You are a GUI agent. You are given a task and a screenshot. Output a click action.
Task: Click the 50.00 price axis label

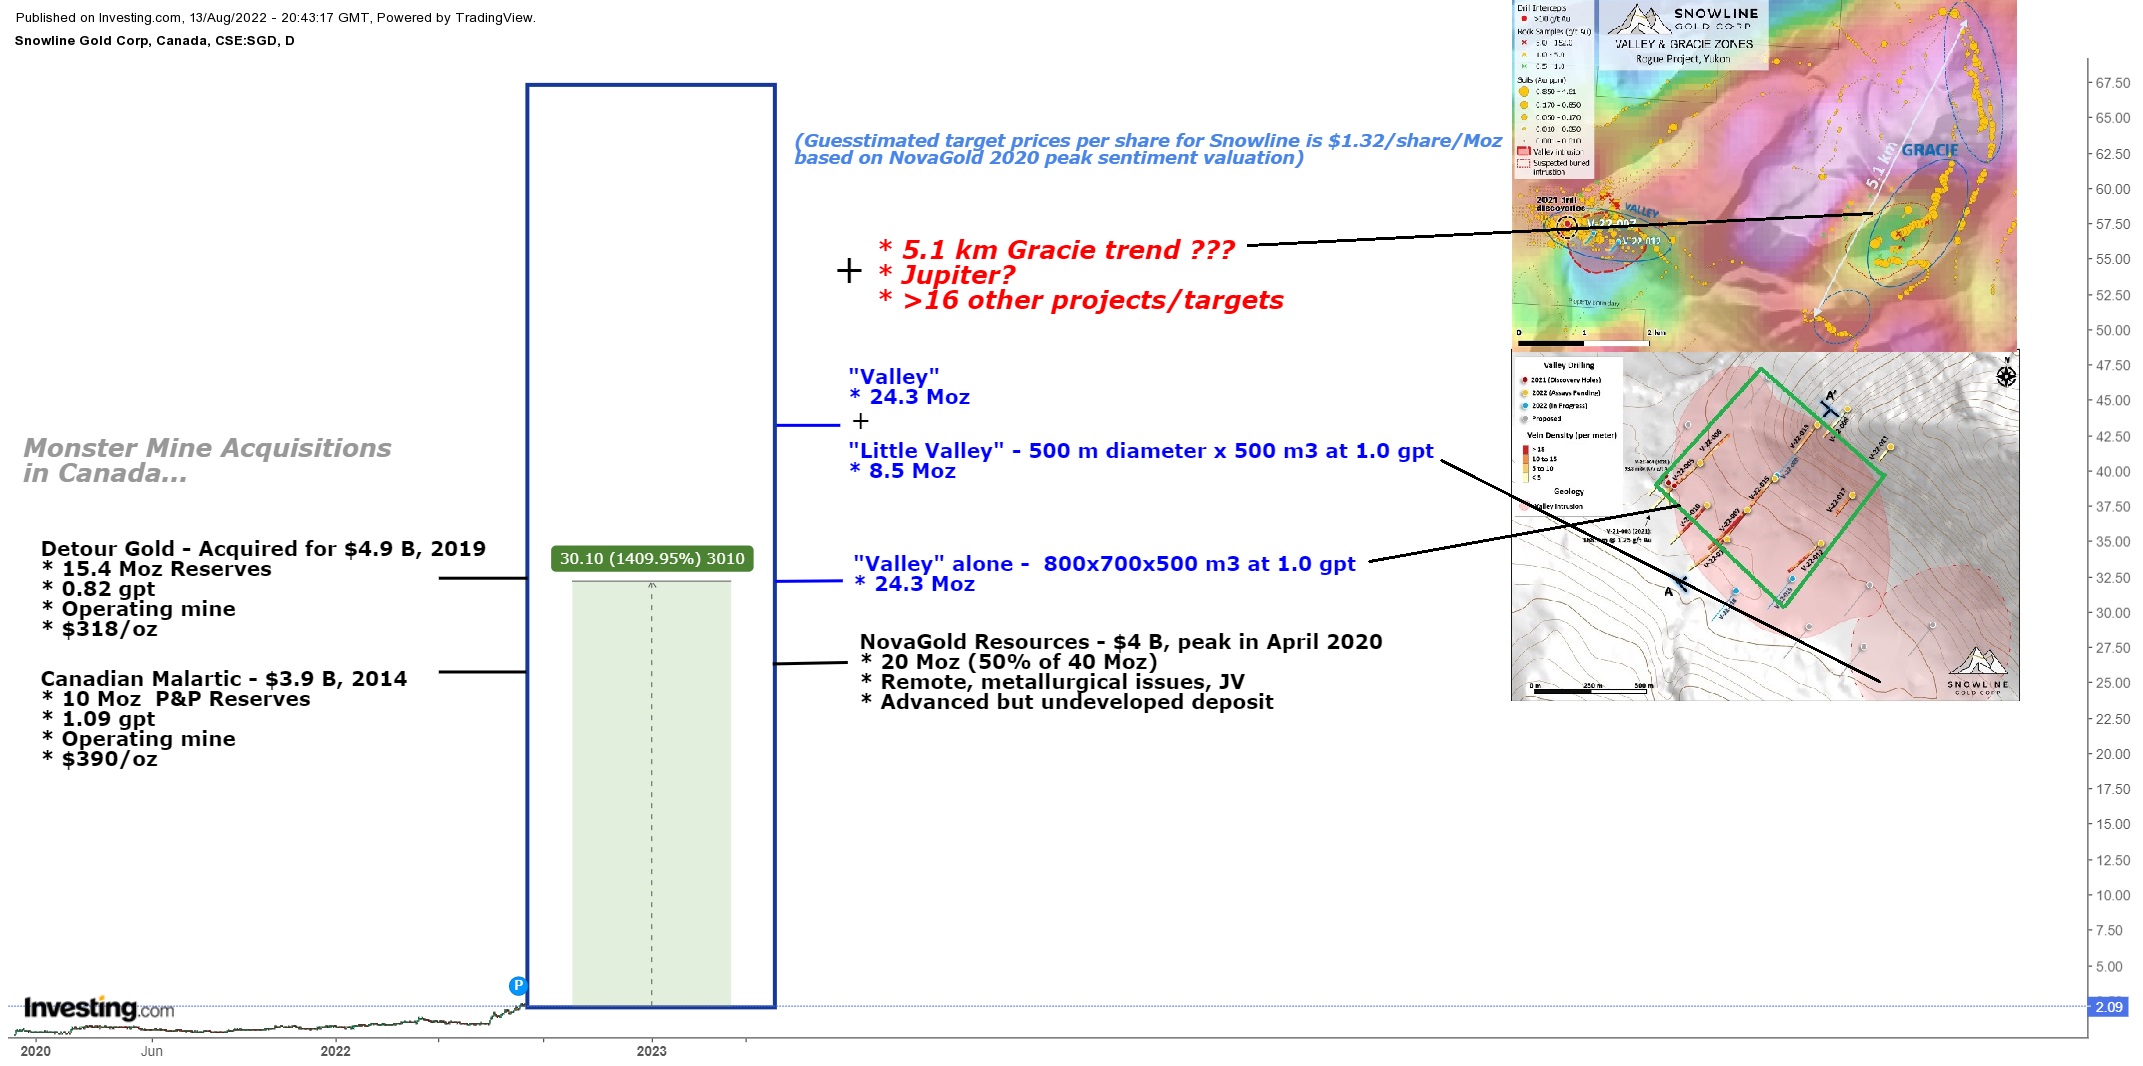tap(2112, 330)
